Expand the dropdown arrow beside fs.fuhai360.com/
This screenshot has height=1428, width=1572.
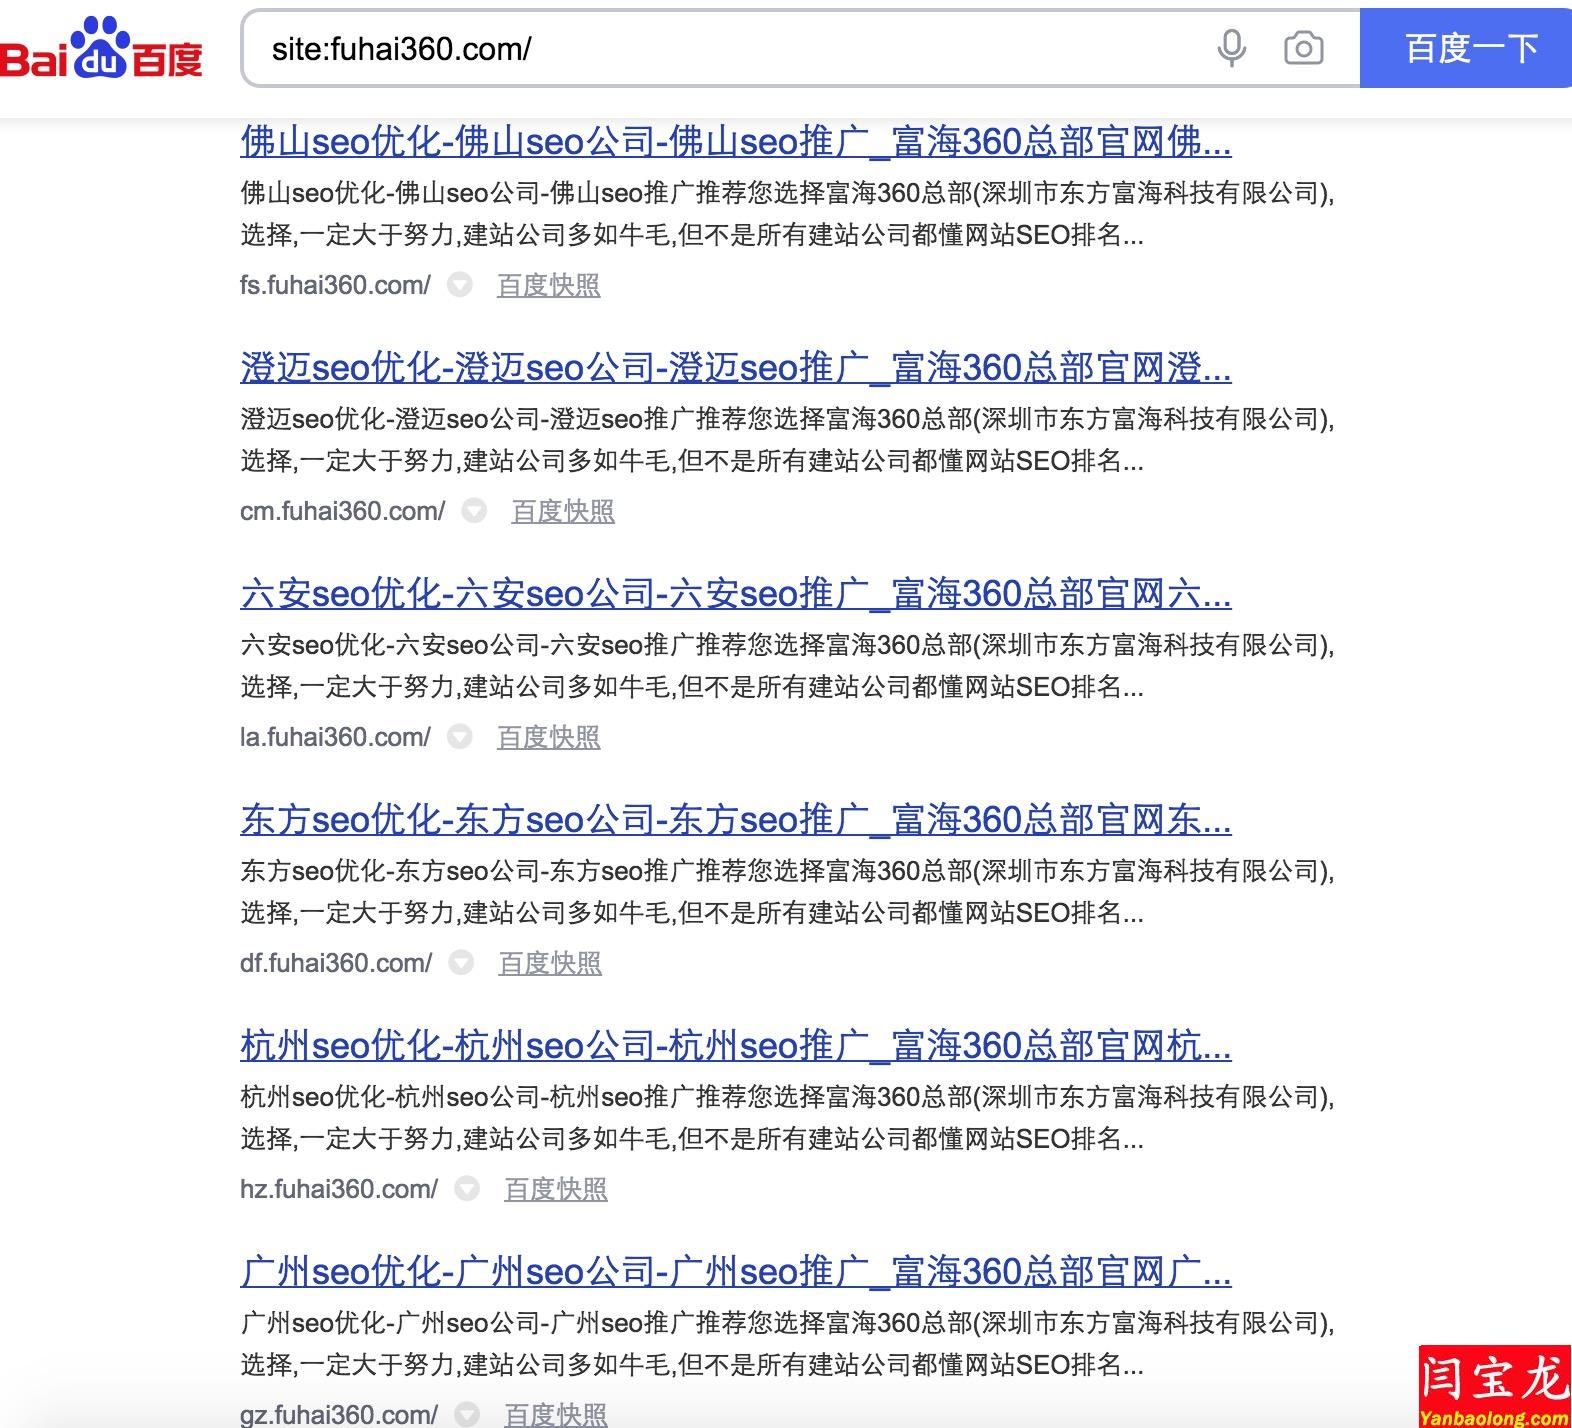(460, 285)
